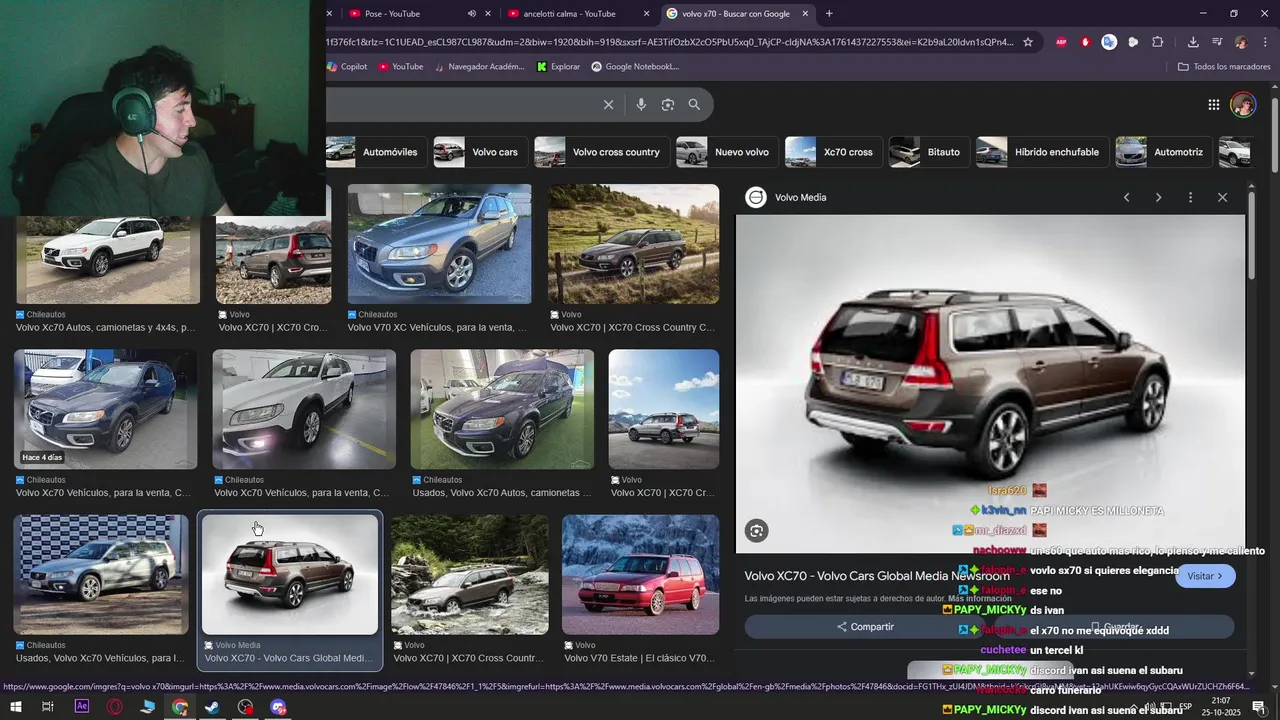Bookmark this page with the star icon
The width and height of the screenshot is (1280, 720).
1027,42
